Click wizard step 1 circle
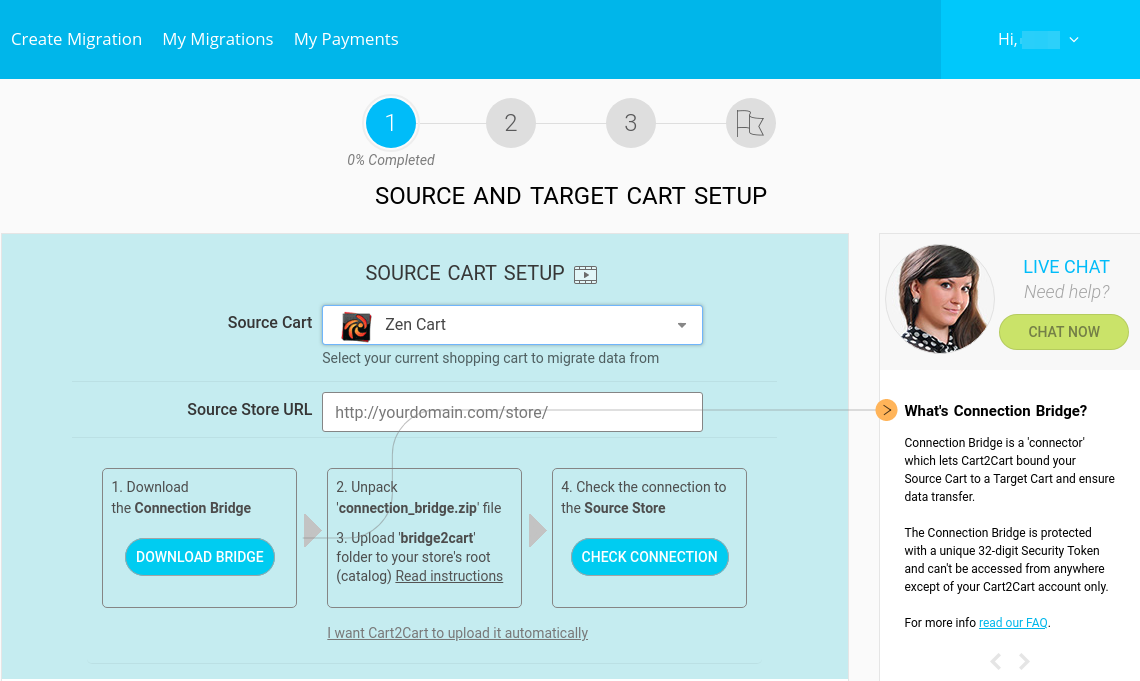Image resolution: width=1140 pixels, height=681 pixels. point(391,123)
